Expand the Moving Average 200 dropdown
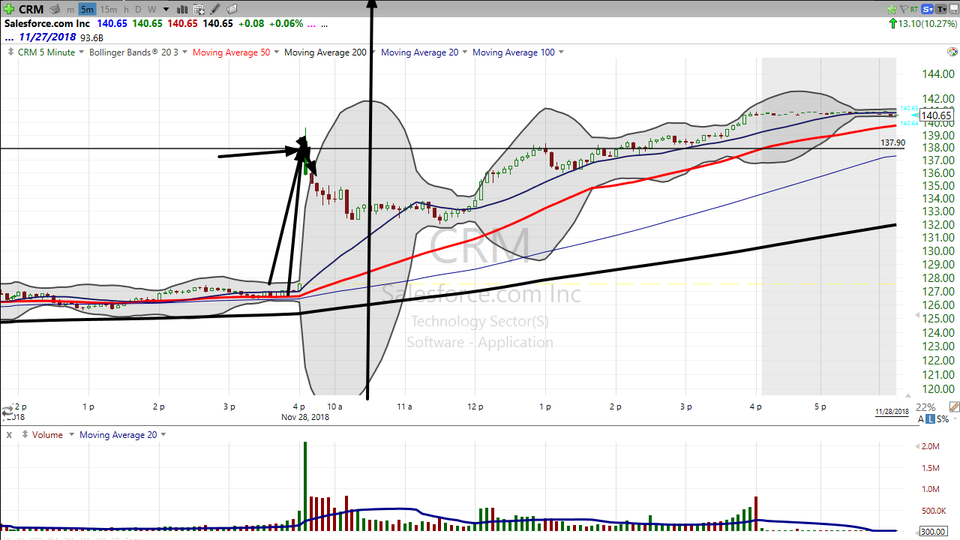This screenshot has width=960, height=540. (x=372, y=52)
